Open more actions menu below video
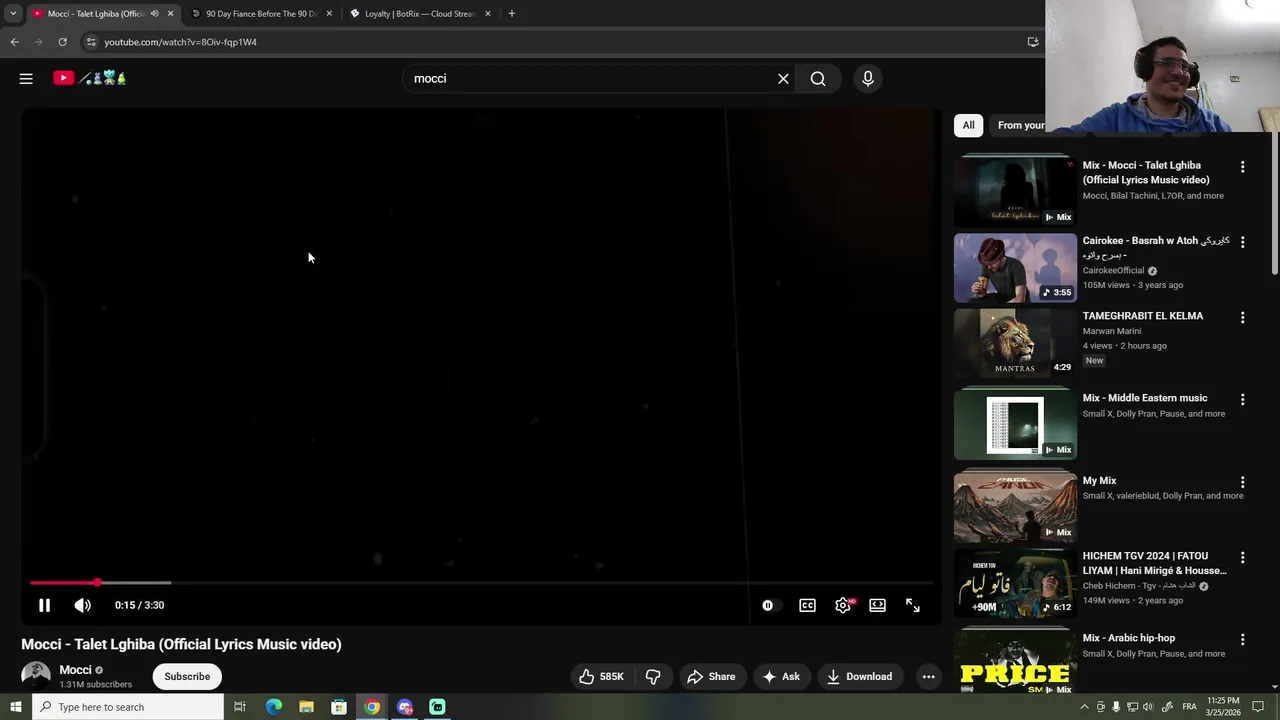 pyautogui.click(x=928, y=677)
